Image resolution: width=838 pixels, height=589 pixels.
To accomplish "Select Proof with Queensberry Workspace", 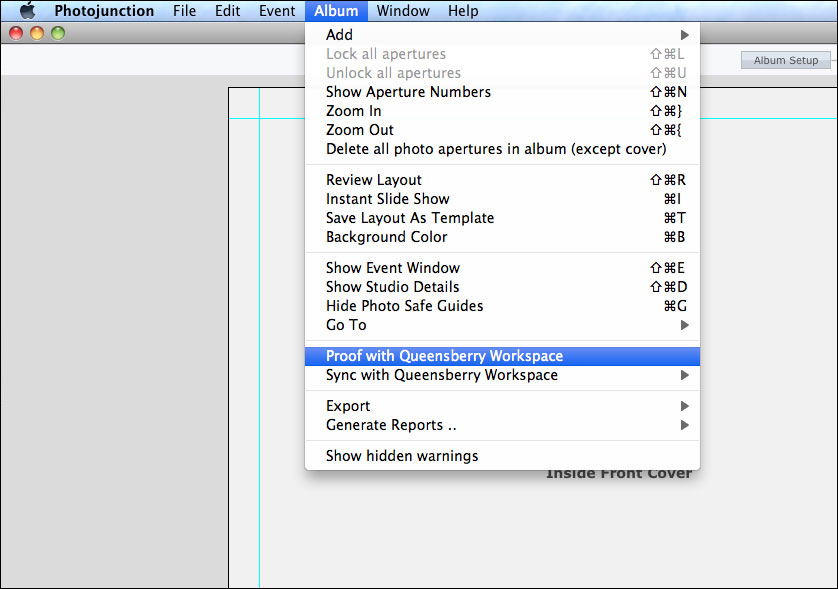I will [x=502, y=356].
